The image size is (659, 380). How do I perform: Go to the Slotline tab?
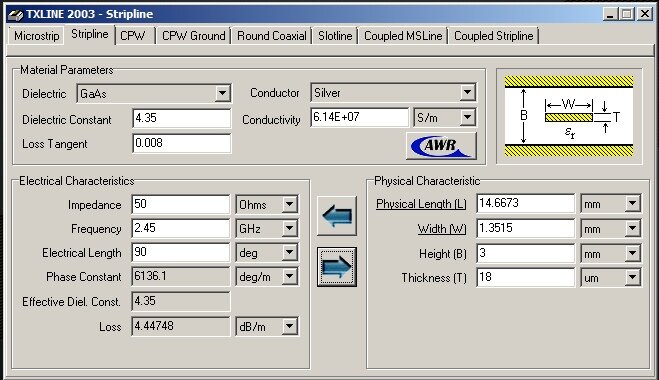click(x=335, y=36)
